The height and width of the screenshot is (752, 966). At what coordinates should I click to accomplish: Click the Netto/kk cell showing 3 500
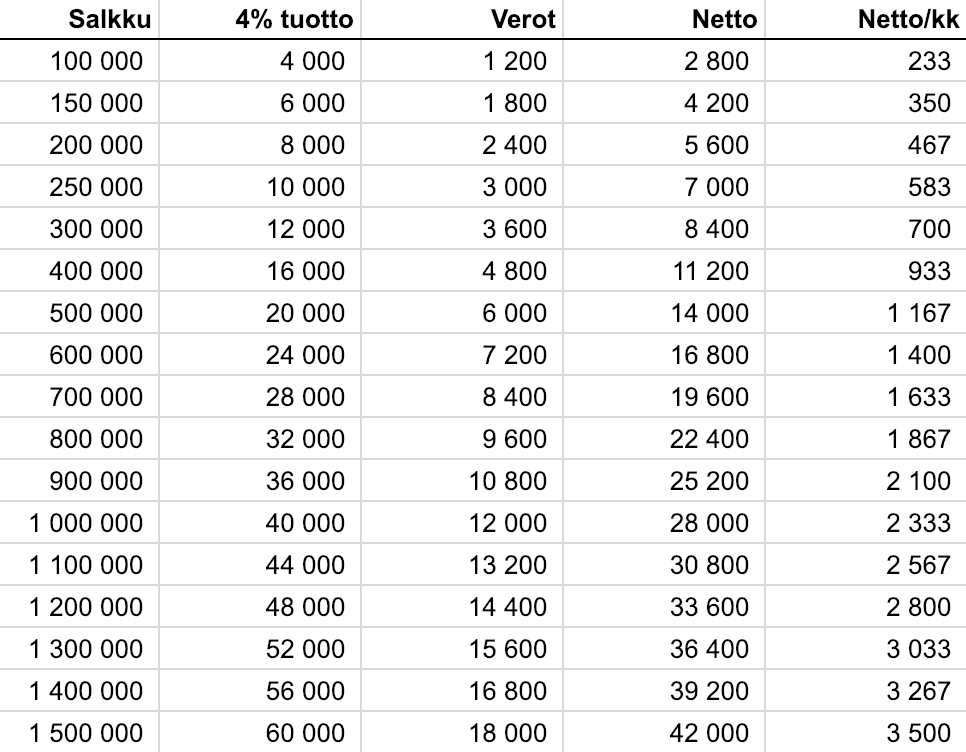point(918,733)
